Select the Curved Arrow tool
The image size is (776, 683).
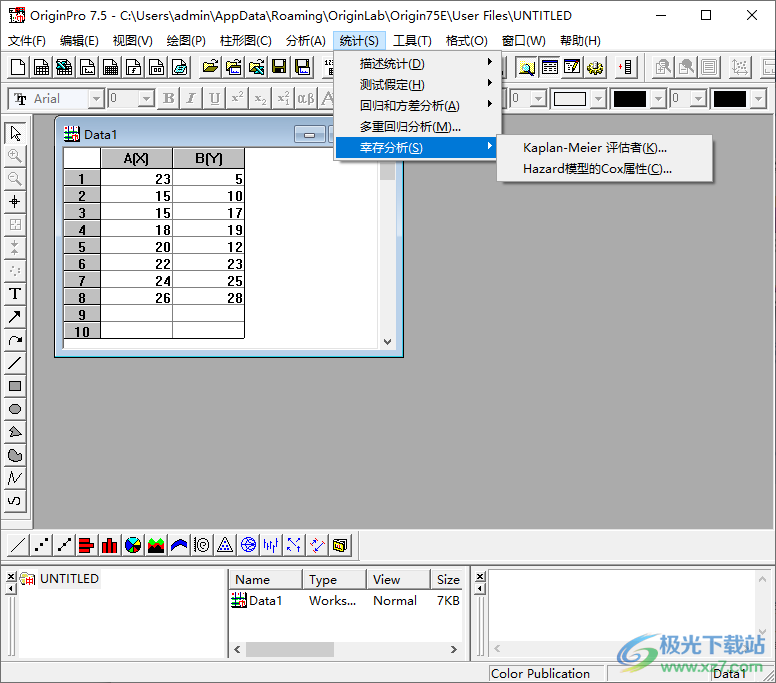point(15,340)
